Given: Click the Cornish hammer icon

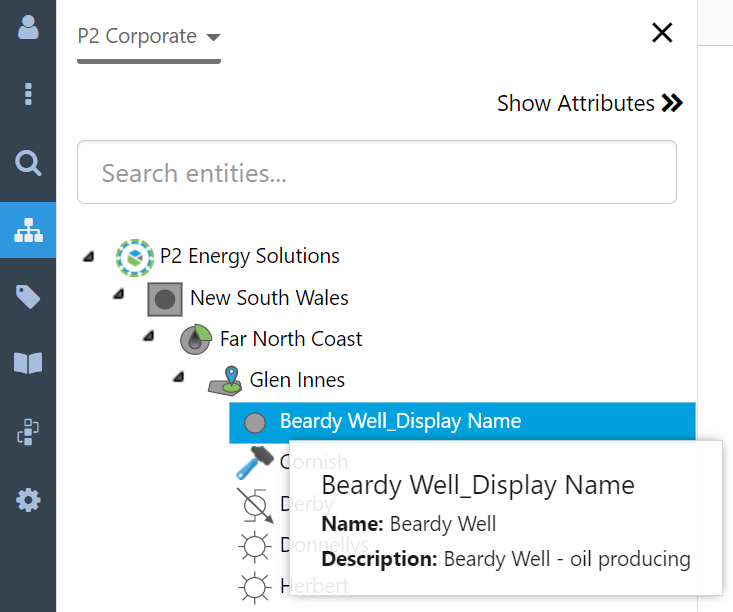Looking at the screenshot, I should (x=254, y=462).
